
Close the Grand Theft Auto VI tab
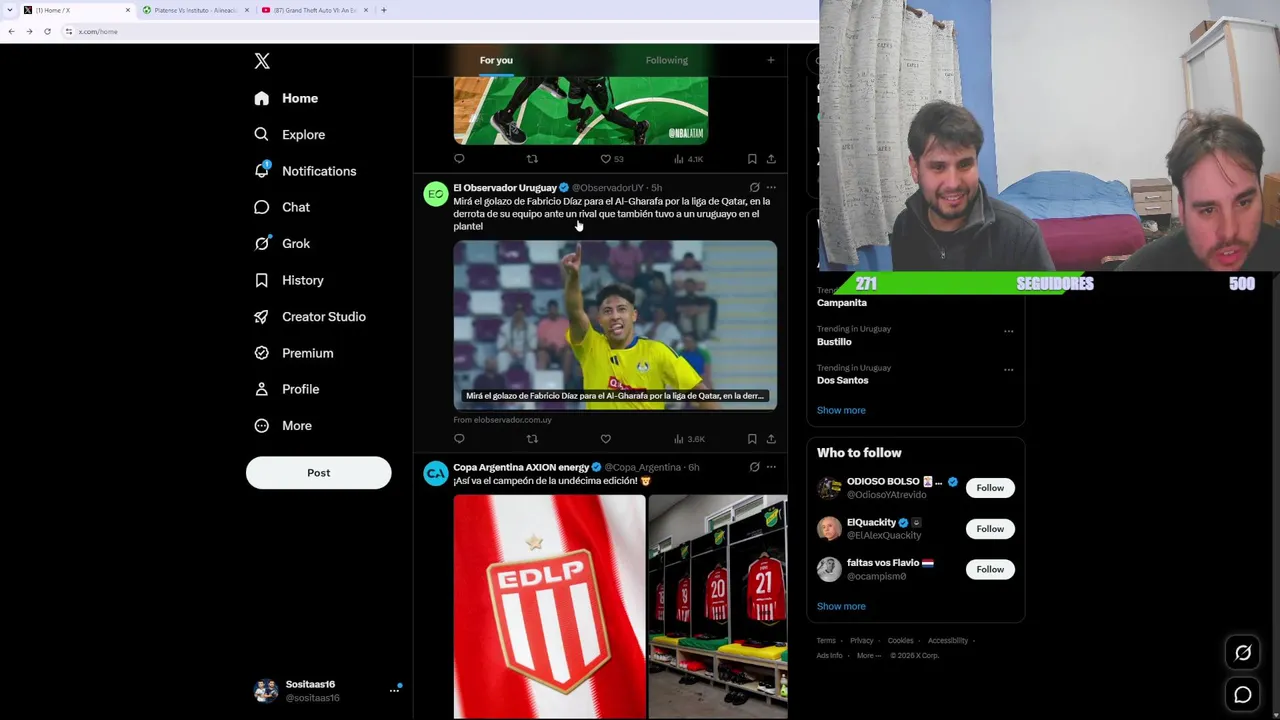click(366, 10)
